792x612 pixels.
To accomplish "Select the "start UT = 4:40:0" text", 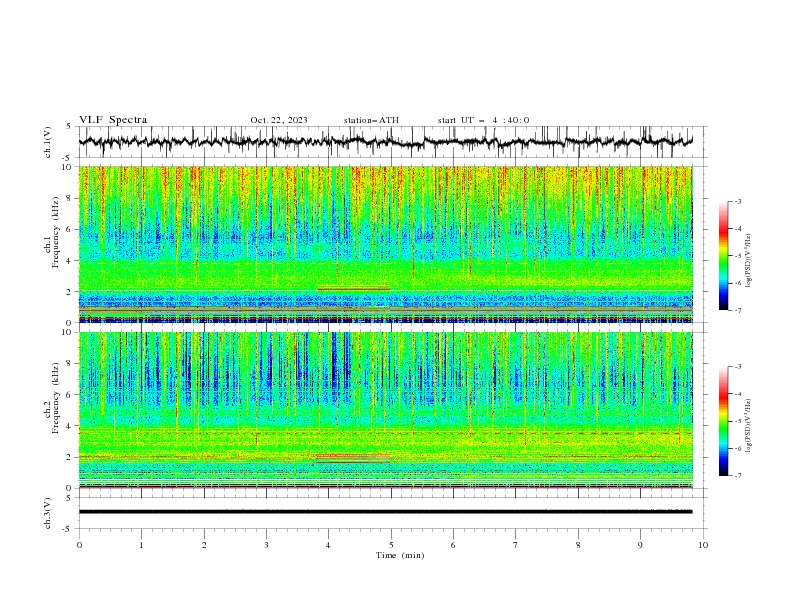I will click(x=483, y=120).
